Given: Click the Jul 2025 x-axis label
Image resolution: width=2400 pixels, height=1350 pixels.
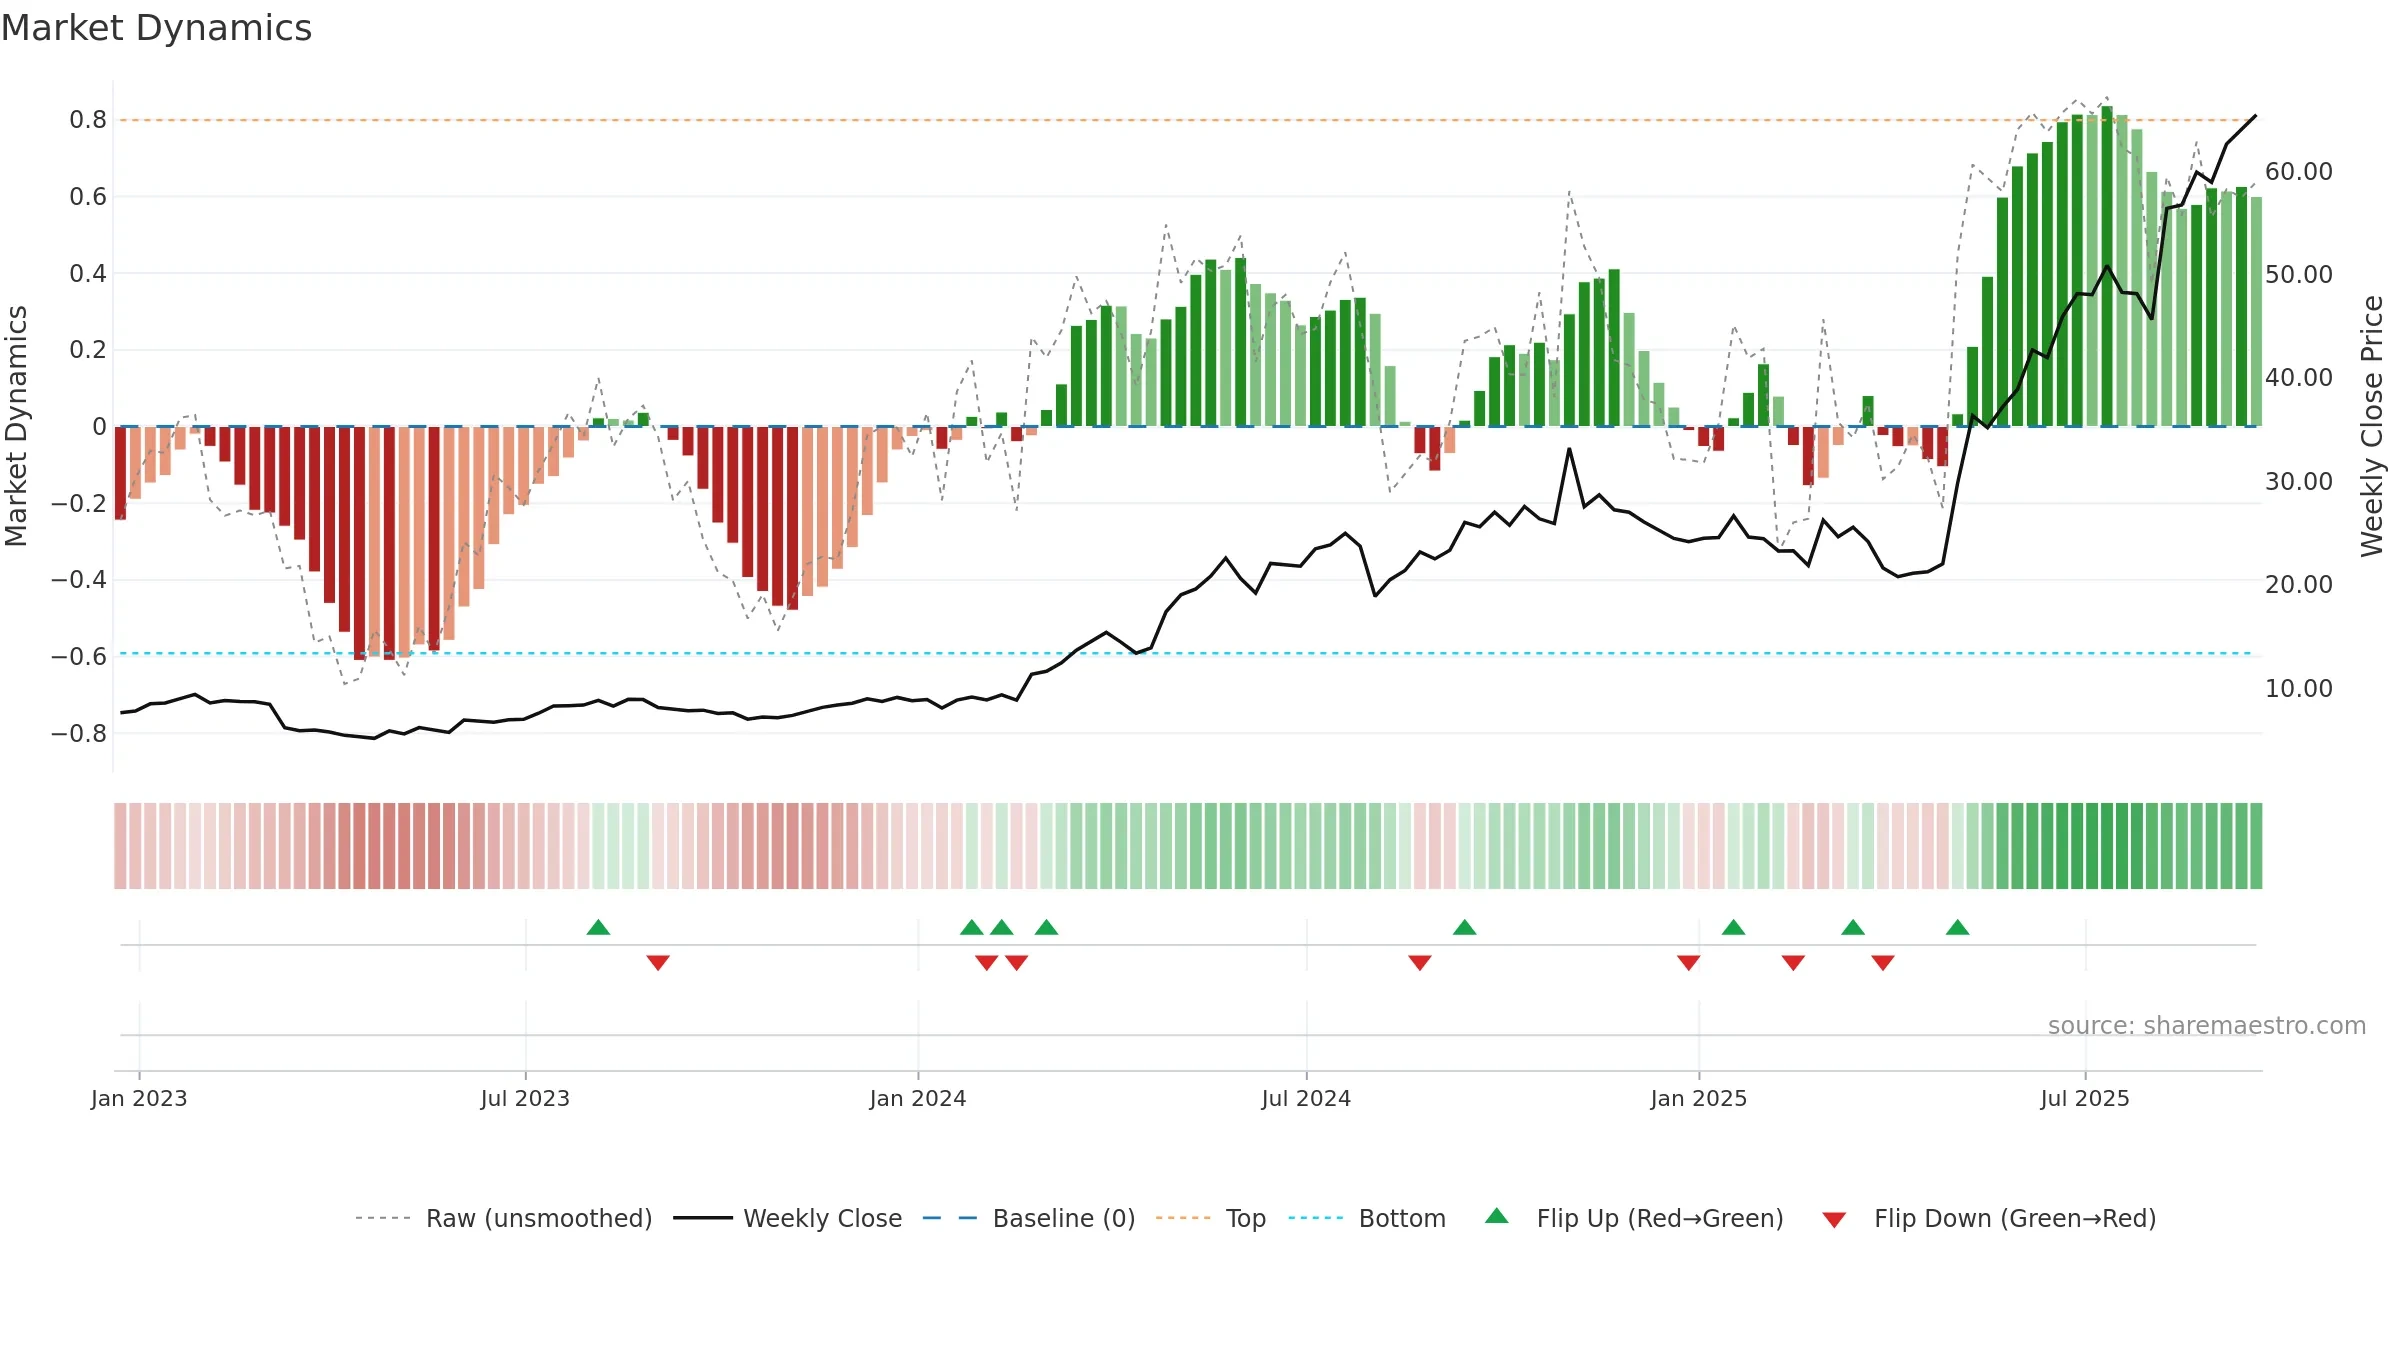Looking at the screenshot, I should point(2085,1098).
